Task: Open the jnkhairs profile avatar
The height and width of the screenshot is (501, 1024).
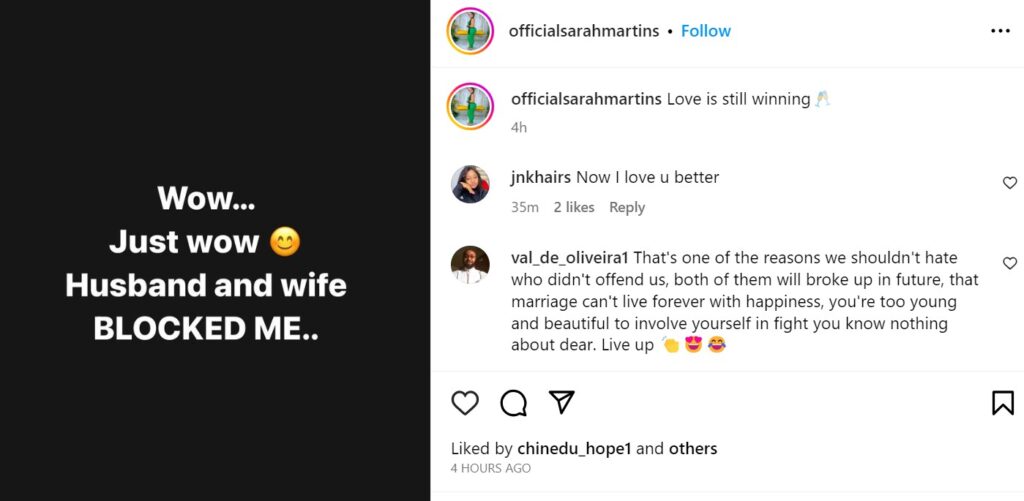Action: (x=470, y=184)
